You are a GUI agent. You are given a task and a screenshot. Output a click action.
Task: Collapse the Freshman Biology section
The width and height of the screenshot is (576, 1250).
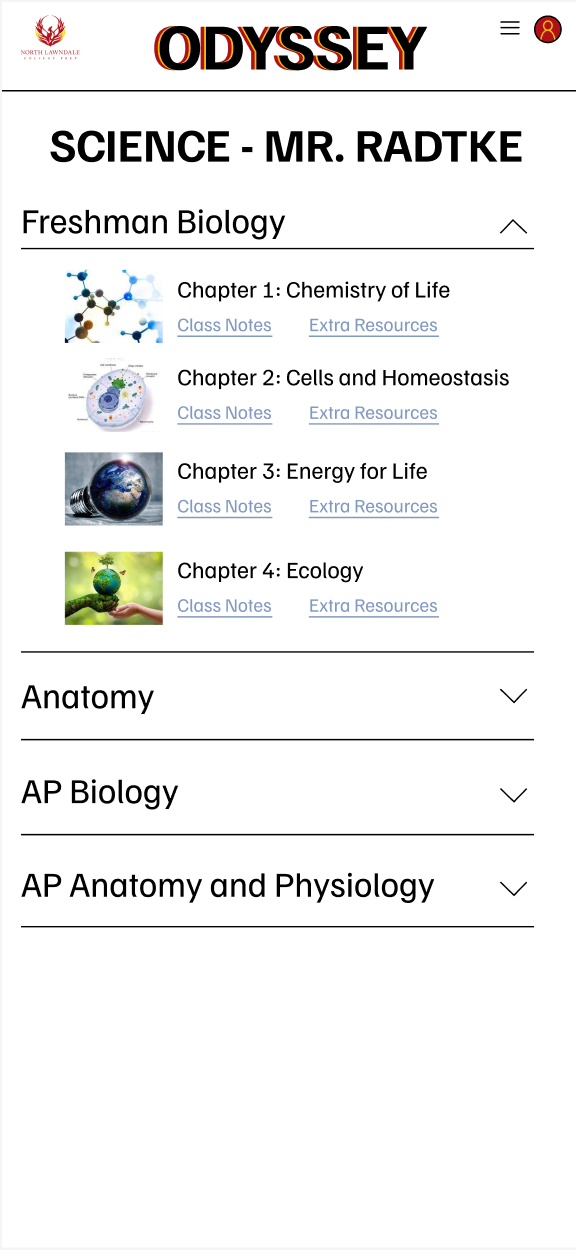[x=513, y=226]
